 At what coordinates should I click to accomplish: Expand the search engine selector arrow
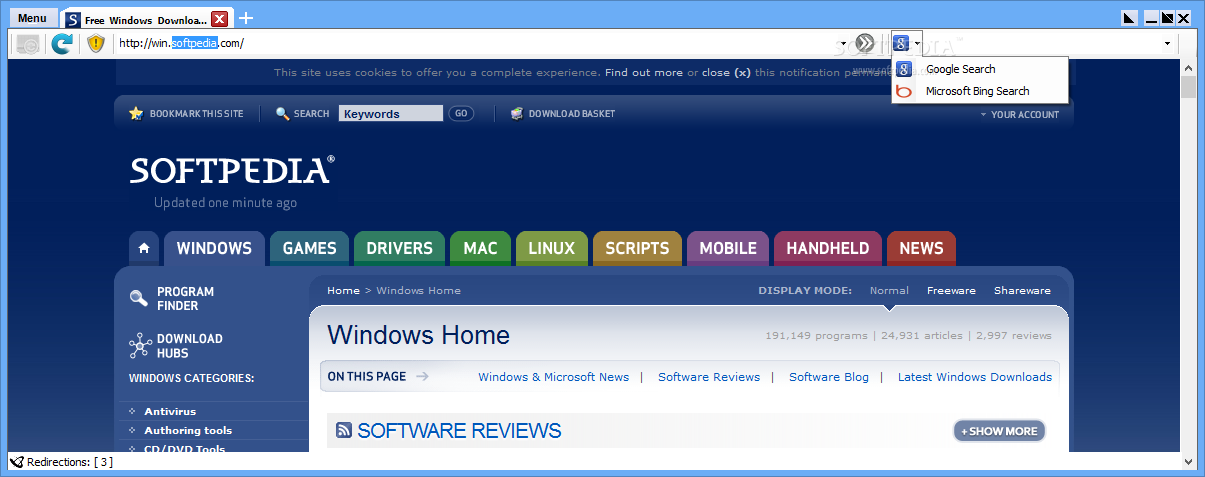[916, 44]
